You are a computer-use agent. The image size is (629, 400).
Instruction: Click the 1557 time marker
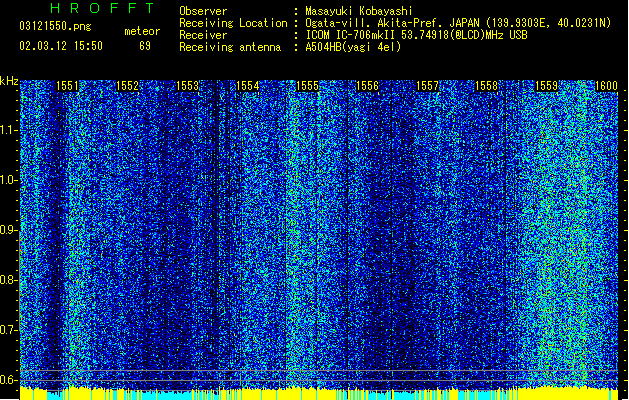pos(428,86)
